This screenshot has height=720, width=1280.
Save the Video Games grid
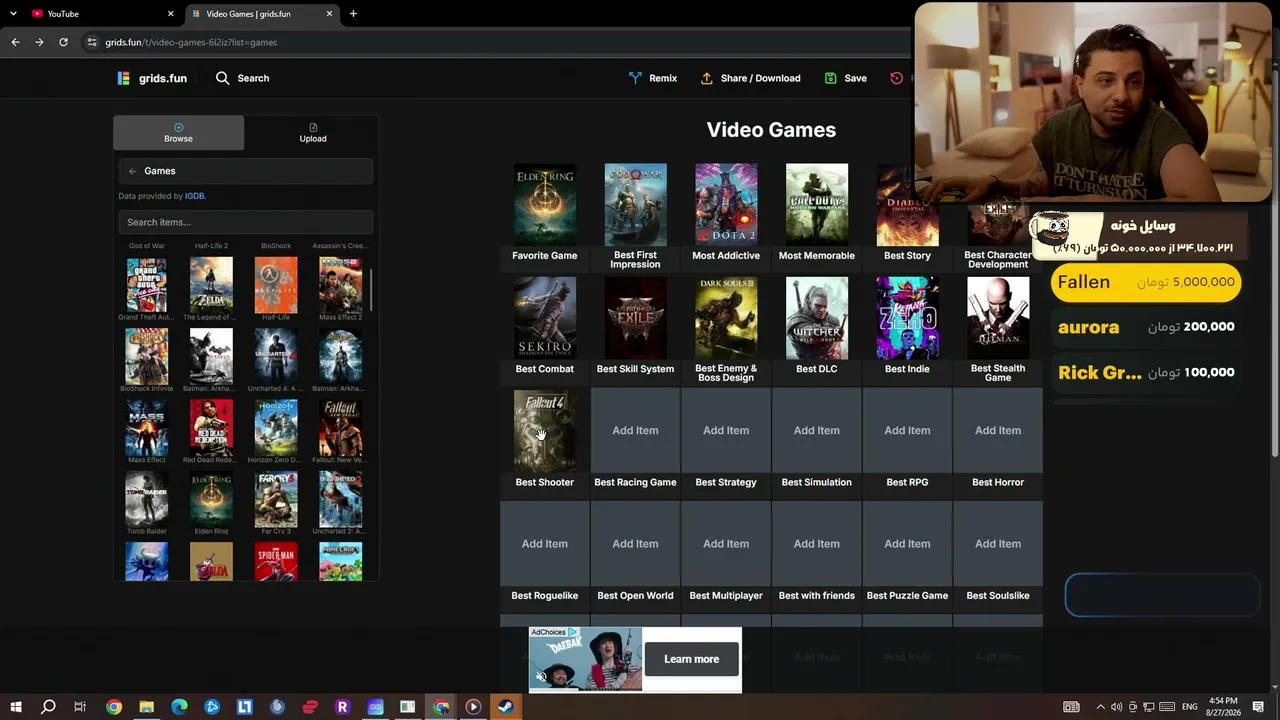pyautogui.click(x=845, y=78)
